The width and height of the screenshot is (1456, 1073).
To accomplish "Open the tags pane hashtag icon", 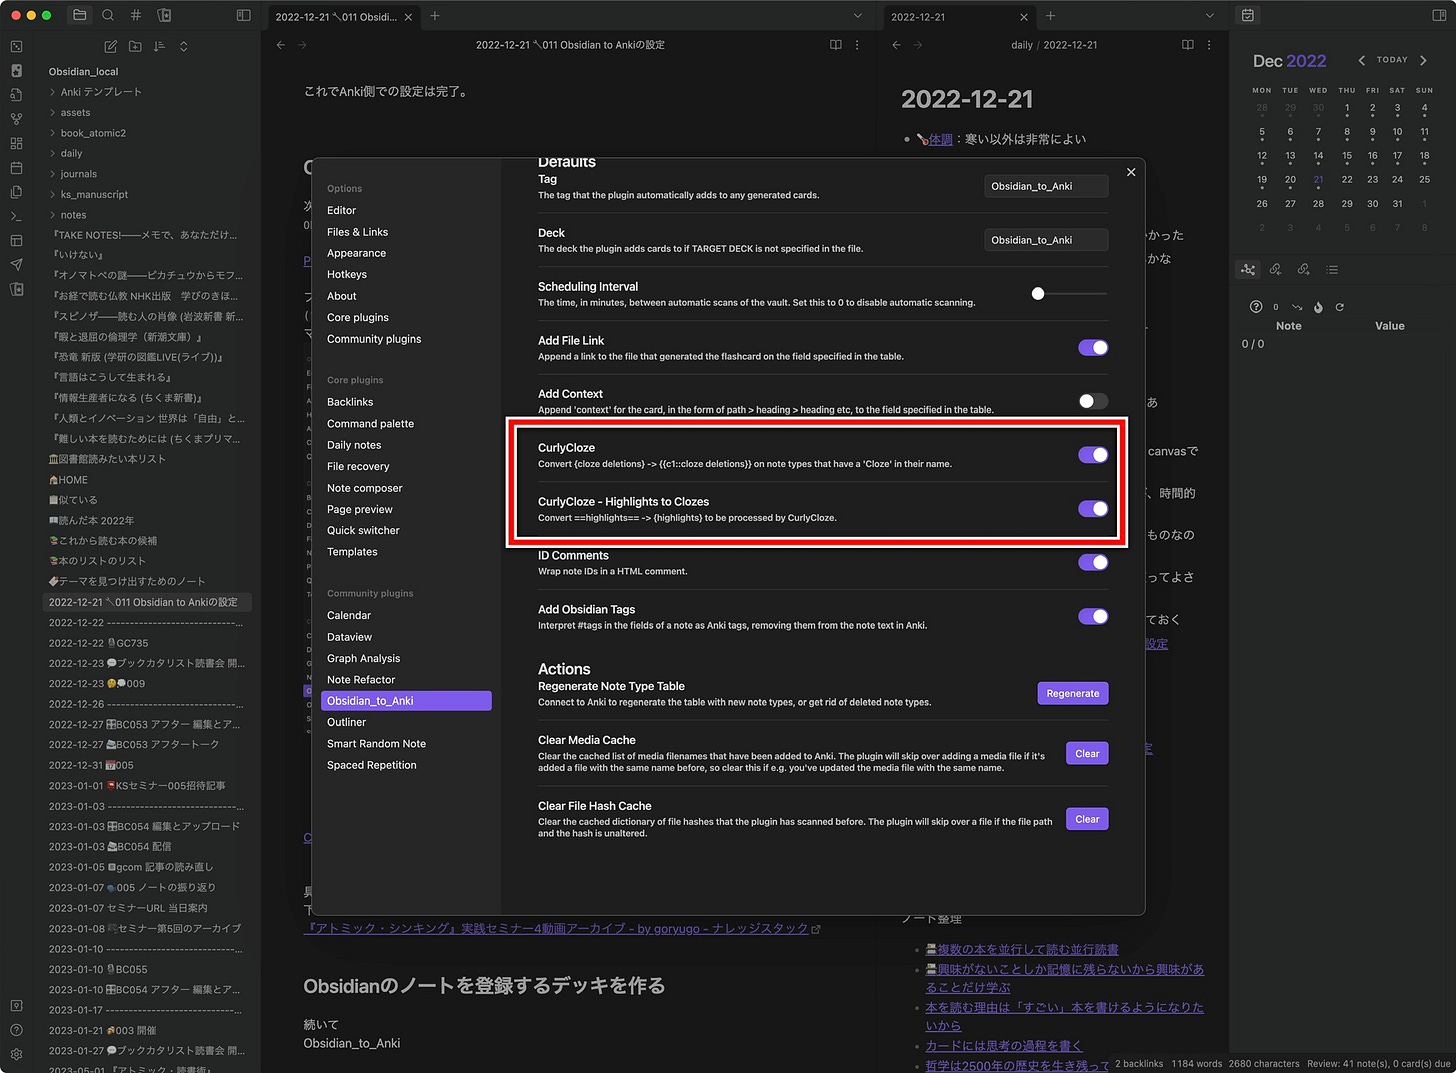I will click(x=136, y=15).
